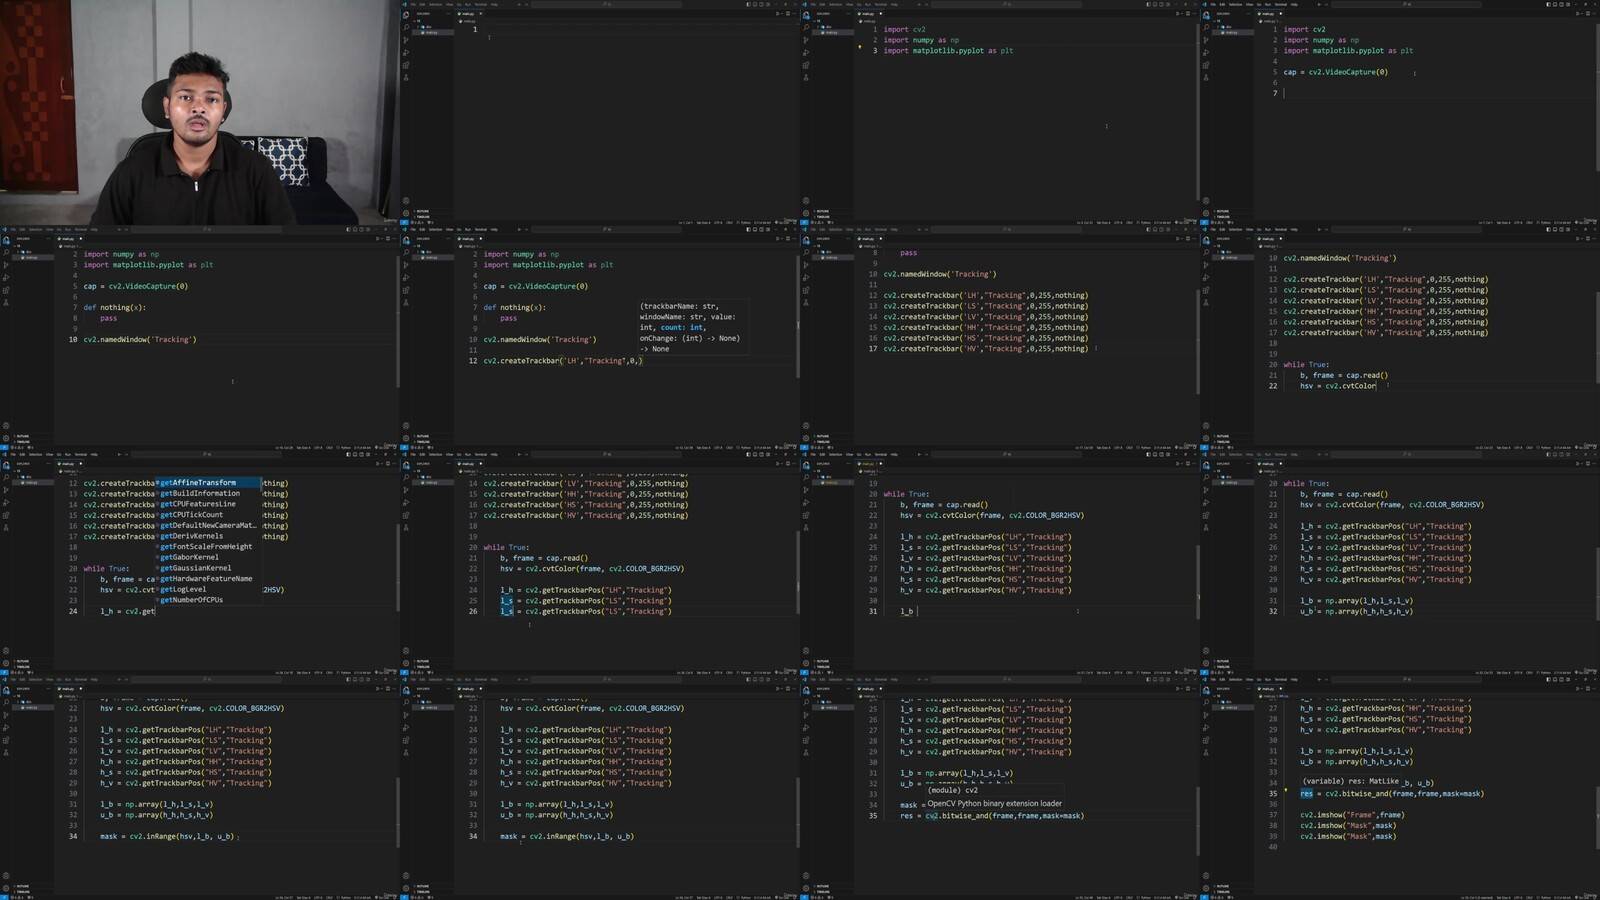1600x900 pixels.
Task: Click line 38 cv2.imshow("Mask",mask)
Action: (x=1348, y=826)
